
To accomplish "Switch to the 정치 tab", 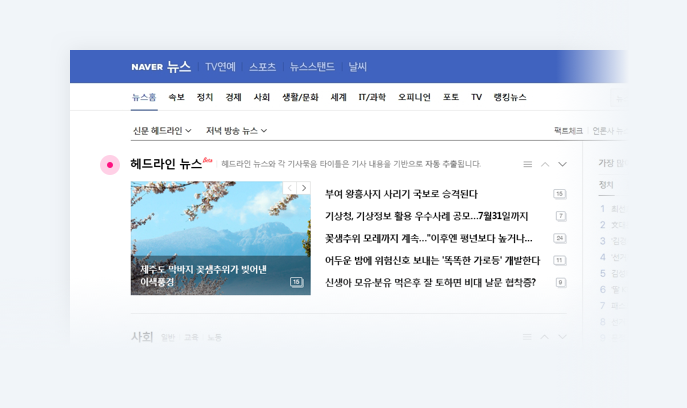I will [x=205, y=97].
